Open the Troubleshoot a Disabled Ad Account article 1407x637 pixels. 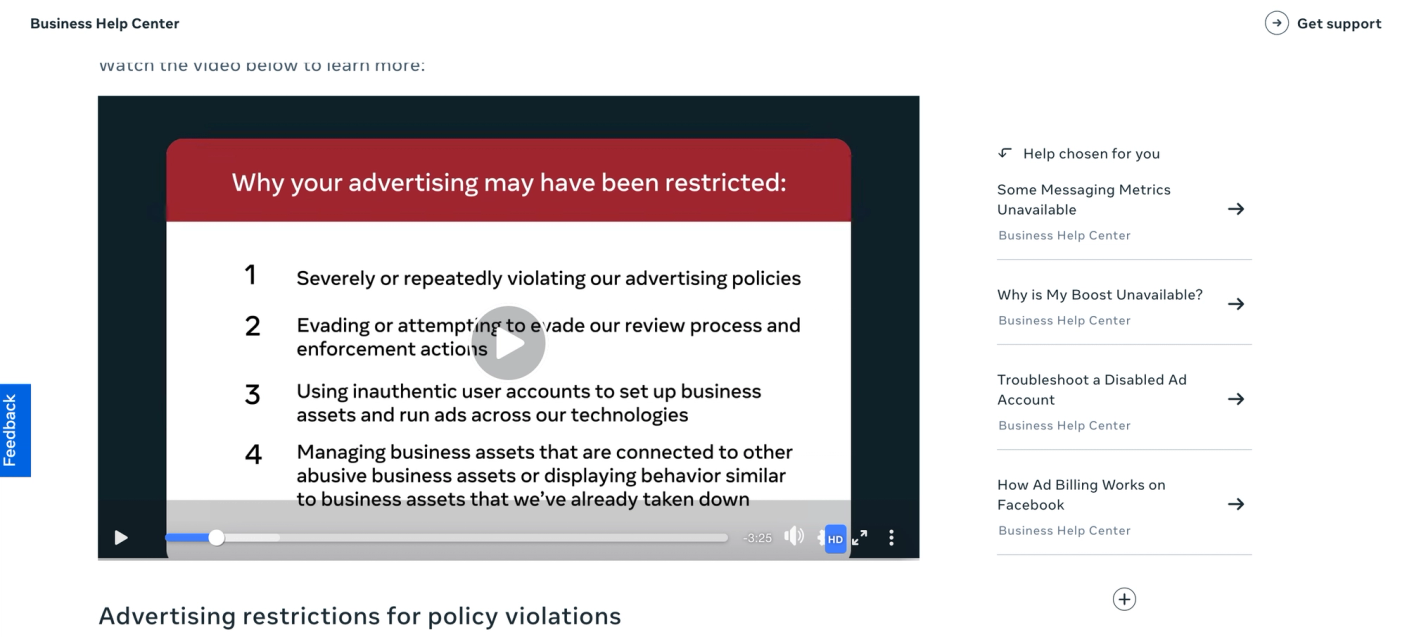click(1091, 389)
